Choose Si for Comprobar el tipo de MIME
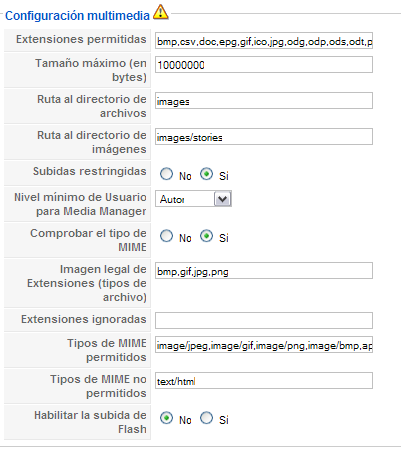The image size is (401, 457). coord(206,236)
